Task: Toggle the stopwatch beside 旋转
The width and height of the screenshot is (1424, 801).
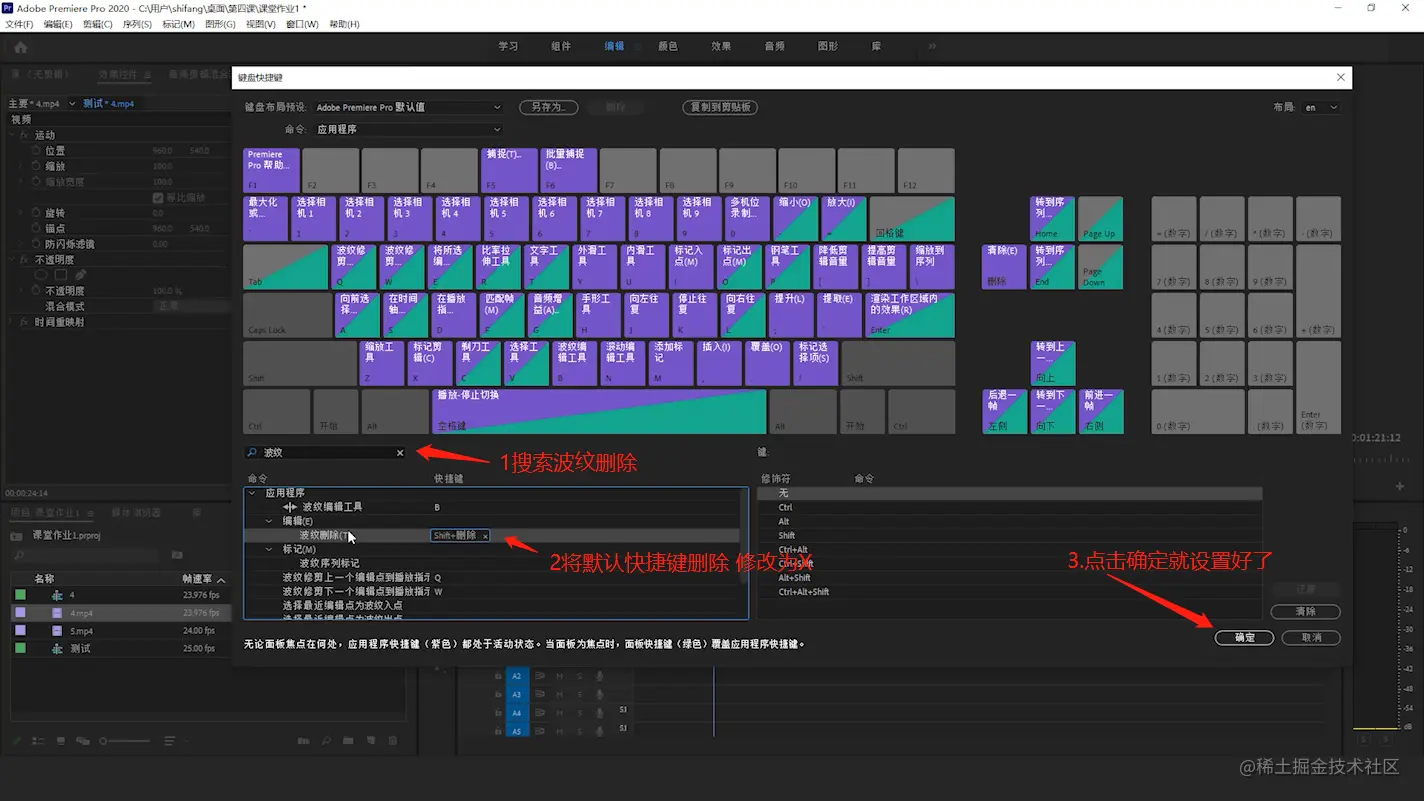Action: pos(36,213)
